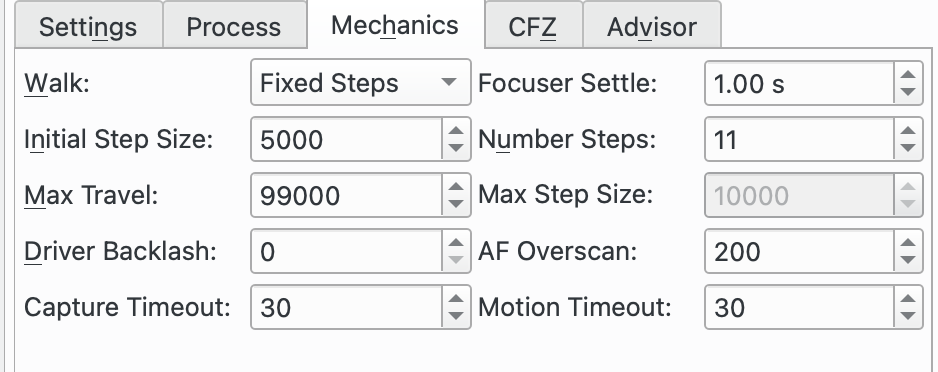The width and height of the screenshot is (938, 372).
Task: Increase Capture Timeout with up arrow
Action: (x=456, y=299)
